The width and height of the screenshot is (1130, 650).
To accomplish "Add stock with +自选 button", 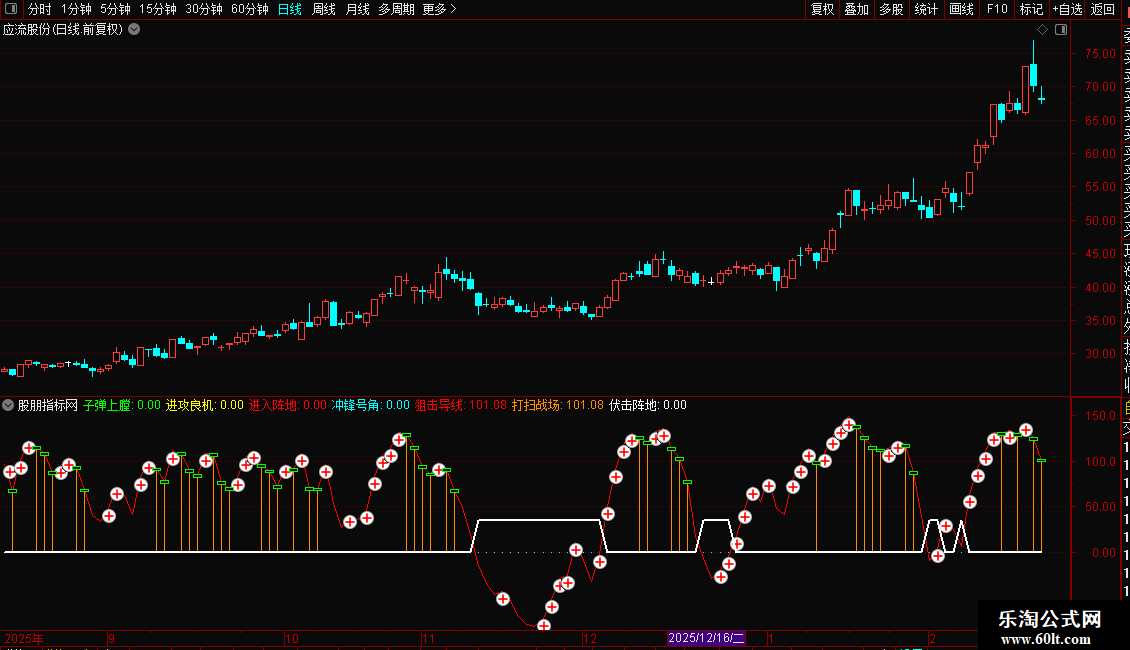I will 1067,9.
